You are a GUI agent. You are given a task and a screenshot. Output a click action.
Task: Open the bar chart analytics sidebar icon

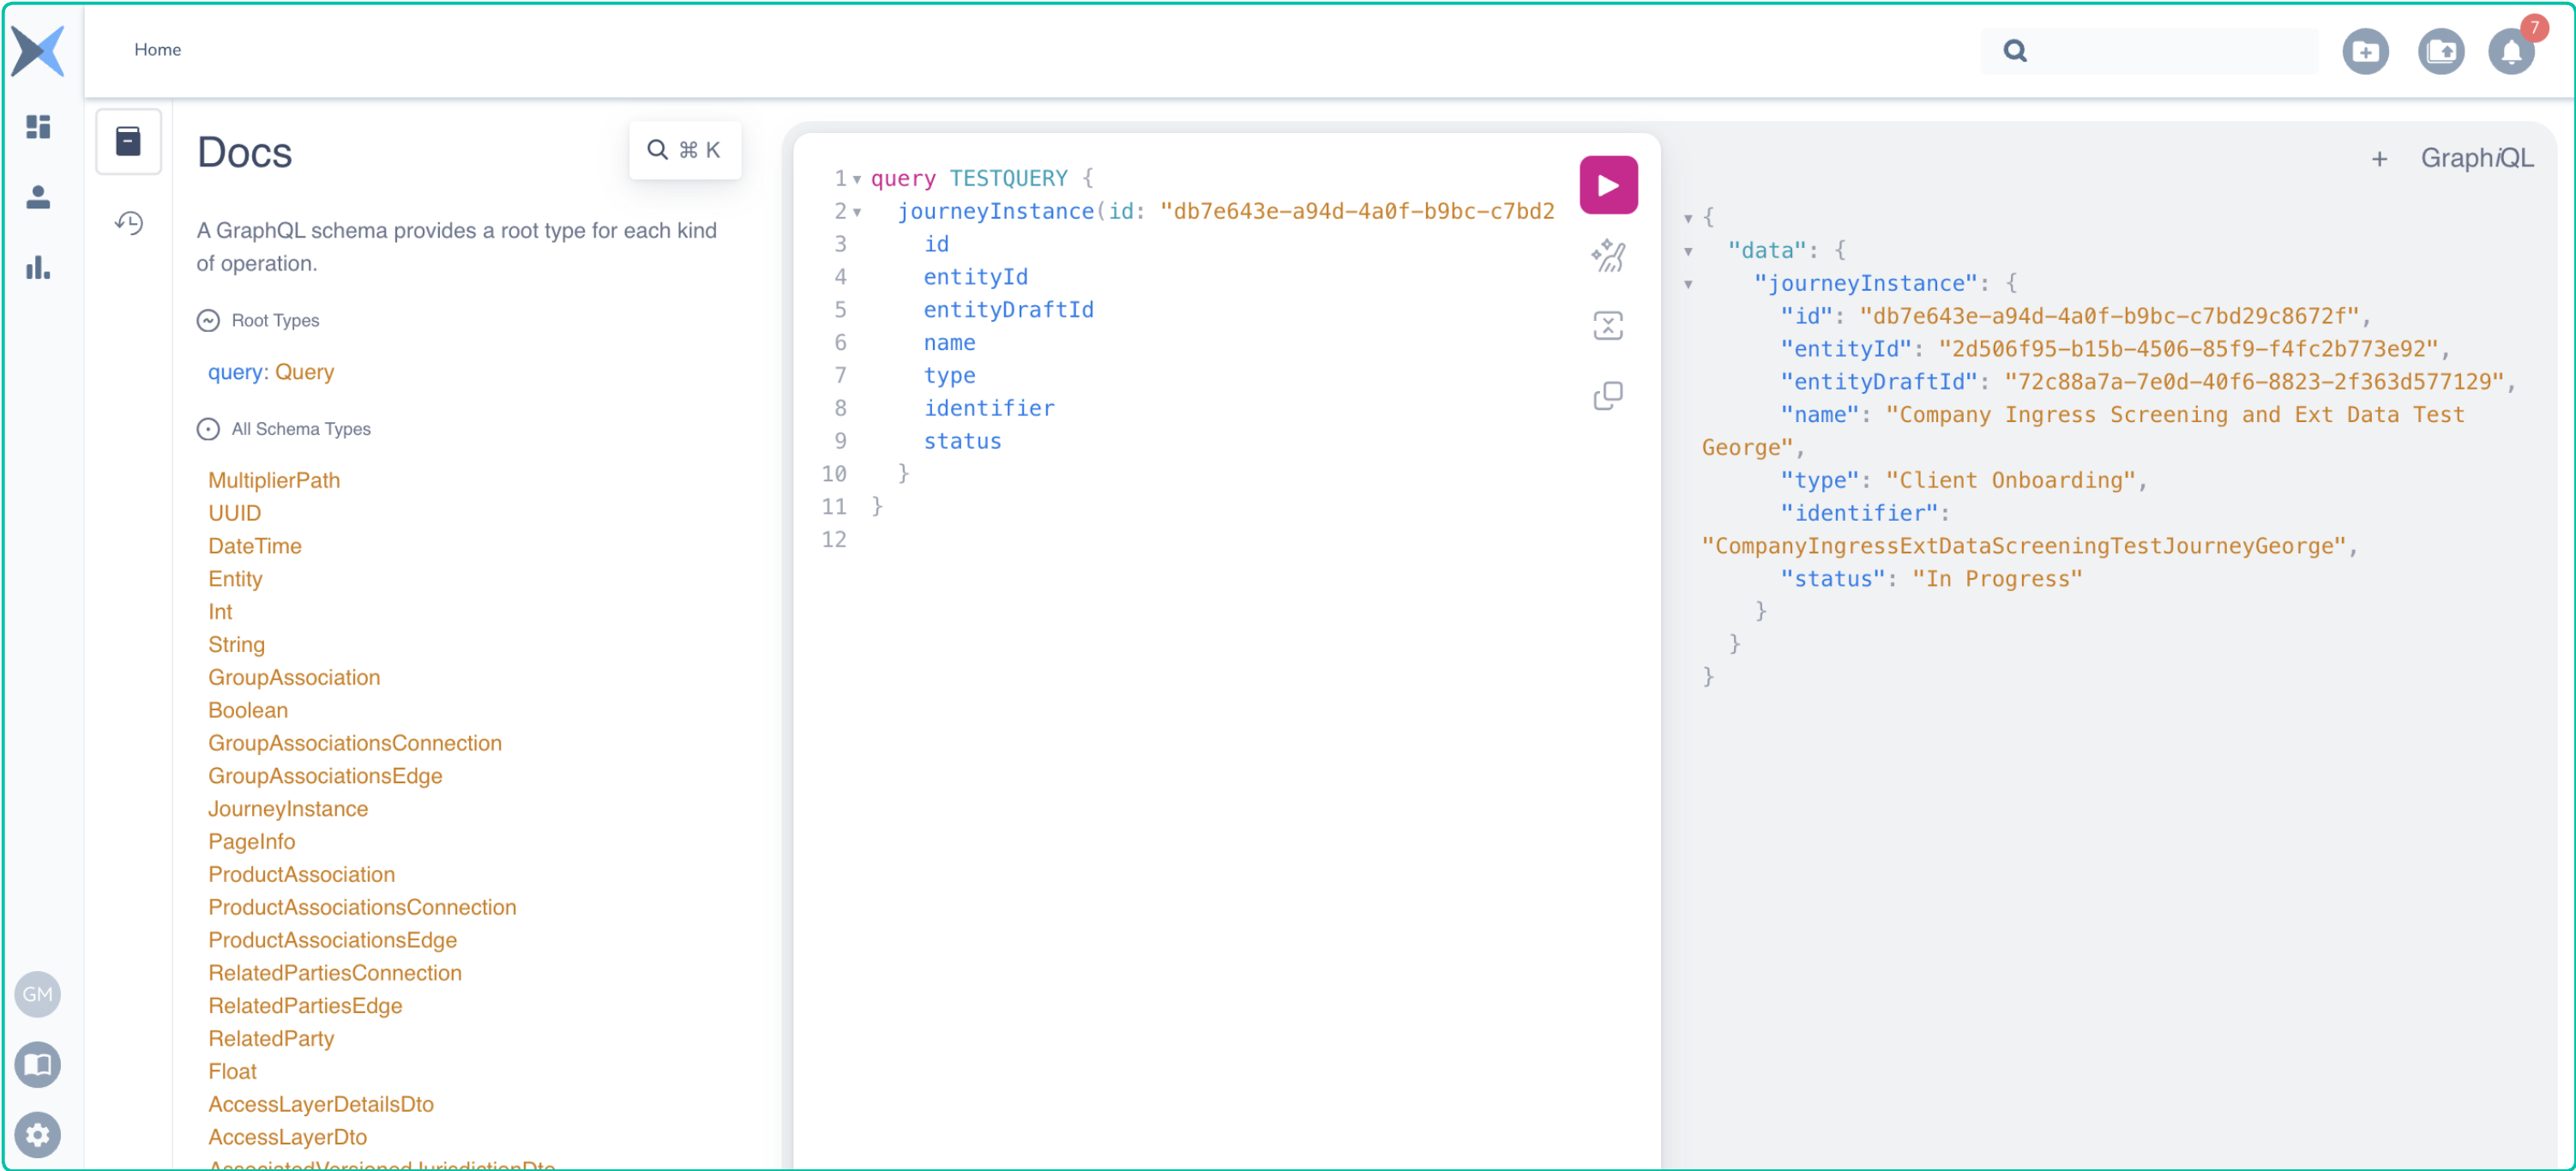pyautogui.click(x=38, y=267)
